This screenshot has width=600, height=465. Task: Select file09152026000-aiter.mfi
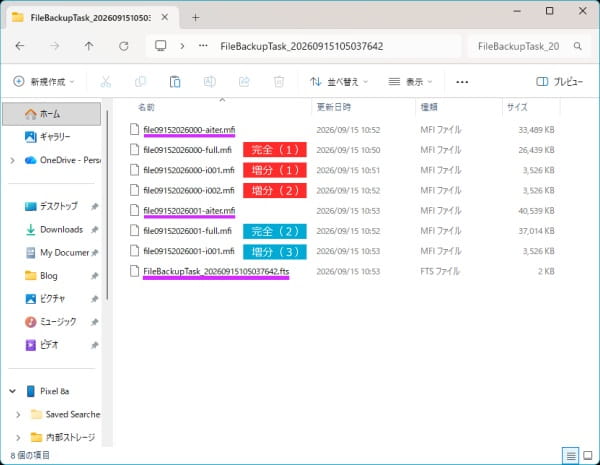[189, 130]
